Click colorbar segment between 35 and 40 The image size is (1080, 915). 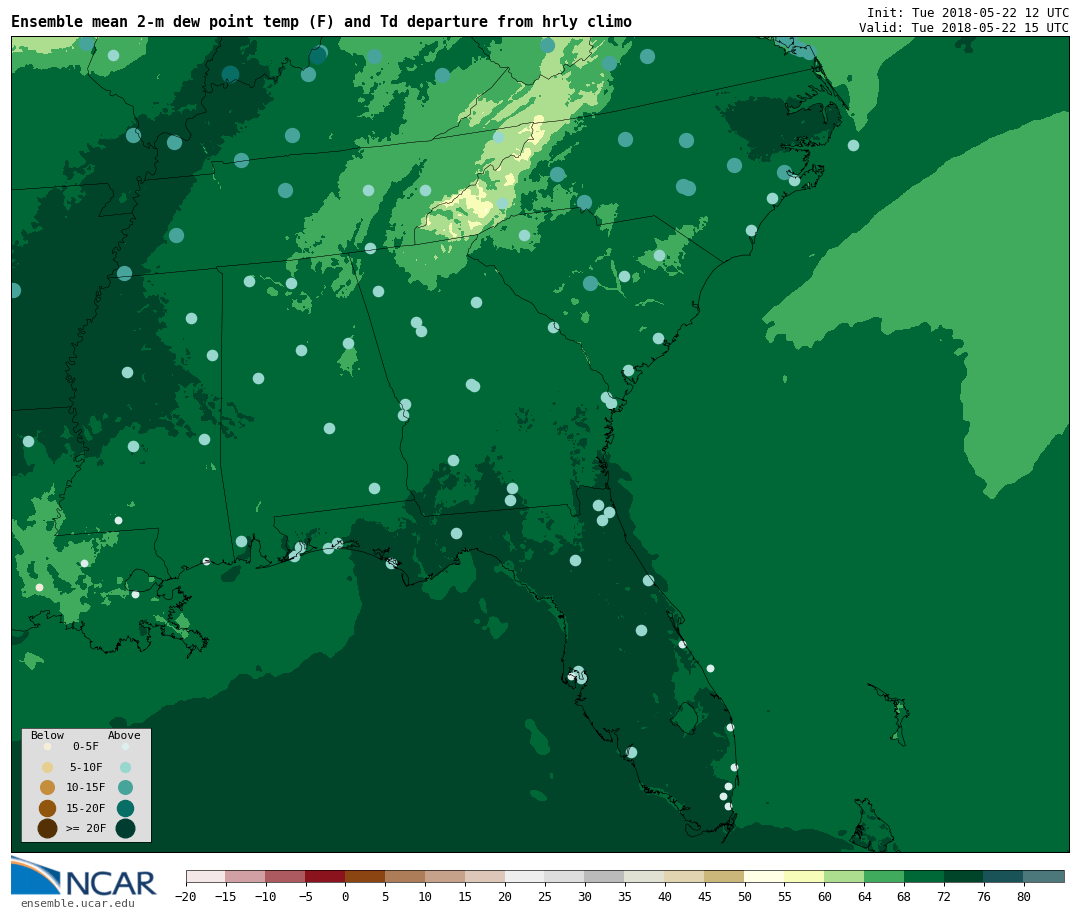point(645,876)
